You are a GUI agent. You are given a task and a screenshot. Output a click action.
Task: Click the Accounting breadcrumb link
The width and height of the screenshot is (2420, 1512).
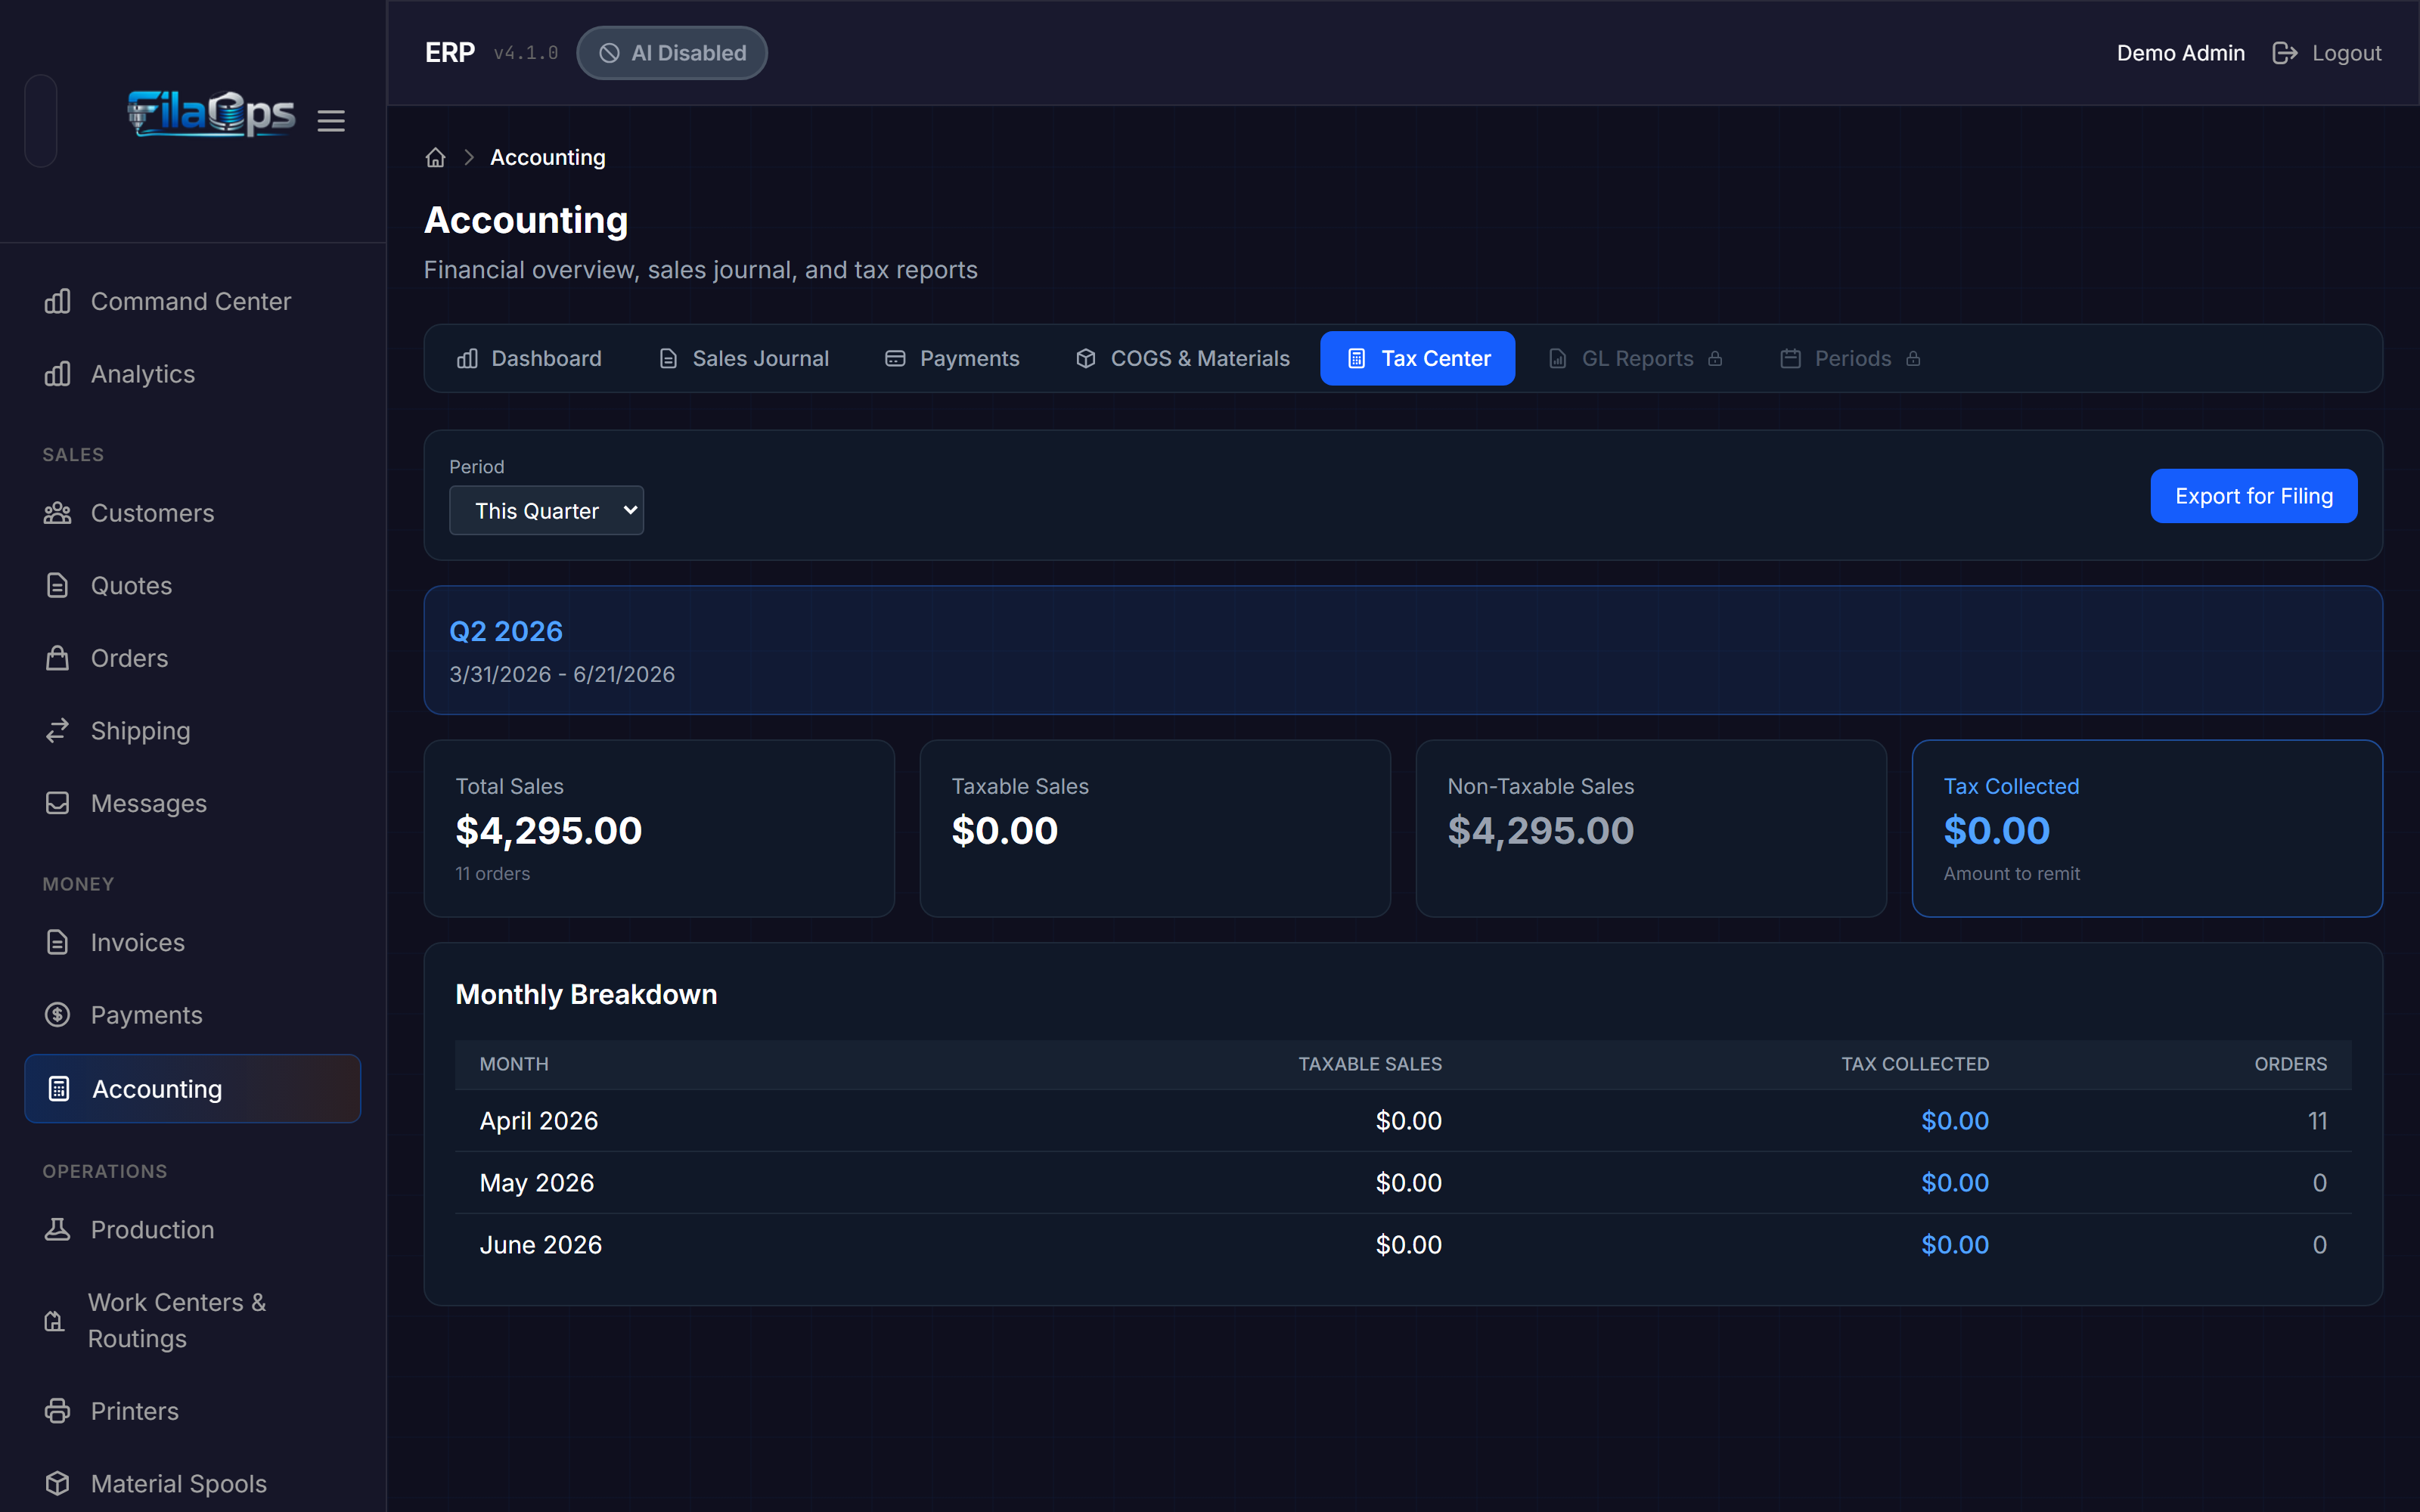[x=548, y=158]
